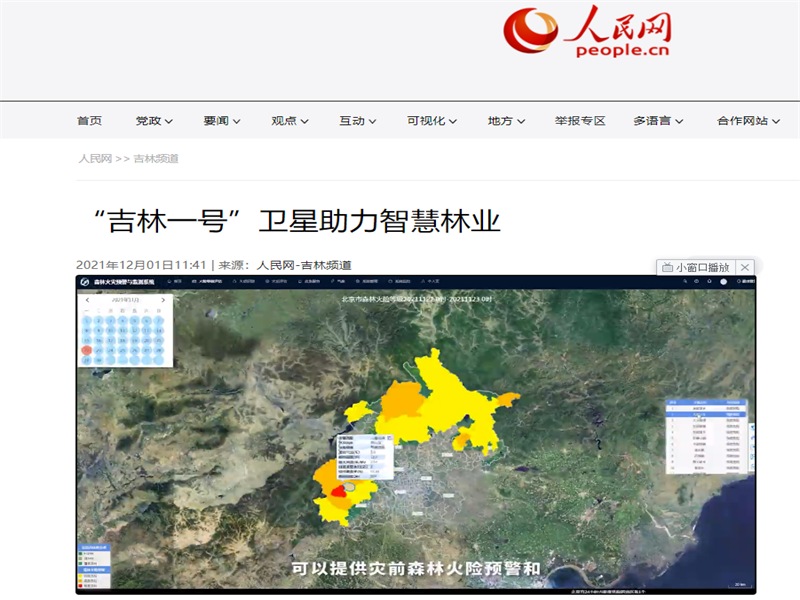Open the 地方 dropdown menu
800x600 pixels.
coord(506,121)
